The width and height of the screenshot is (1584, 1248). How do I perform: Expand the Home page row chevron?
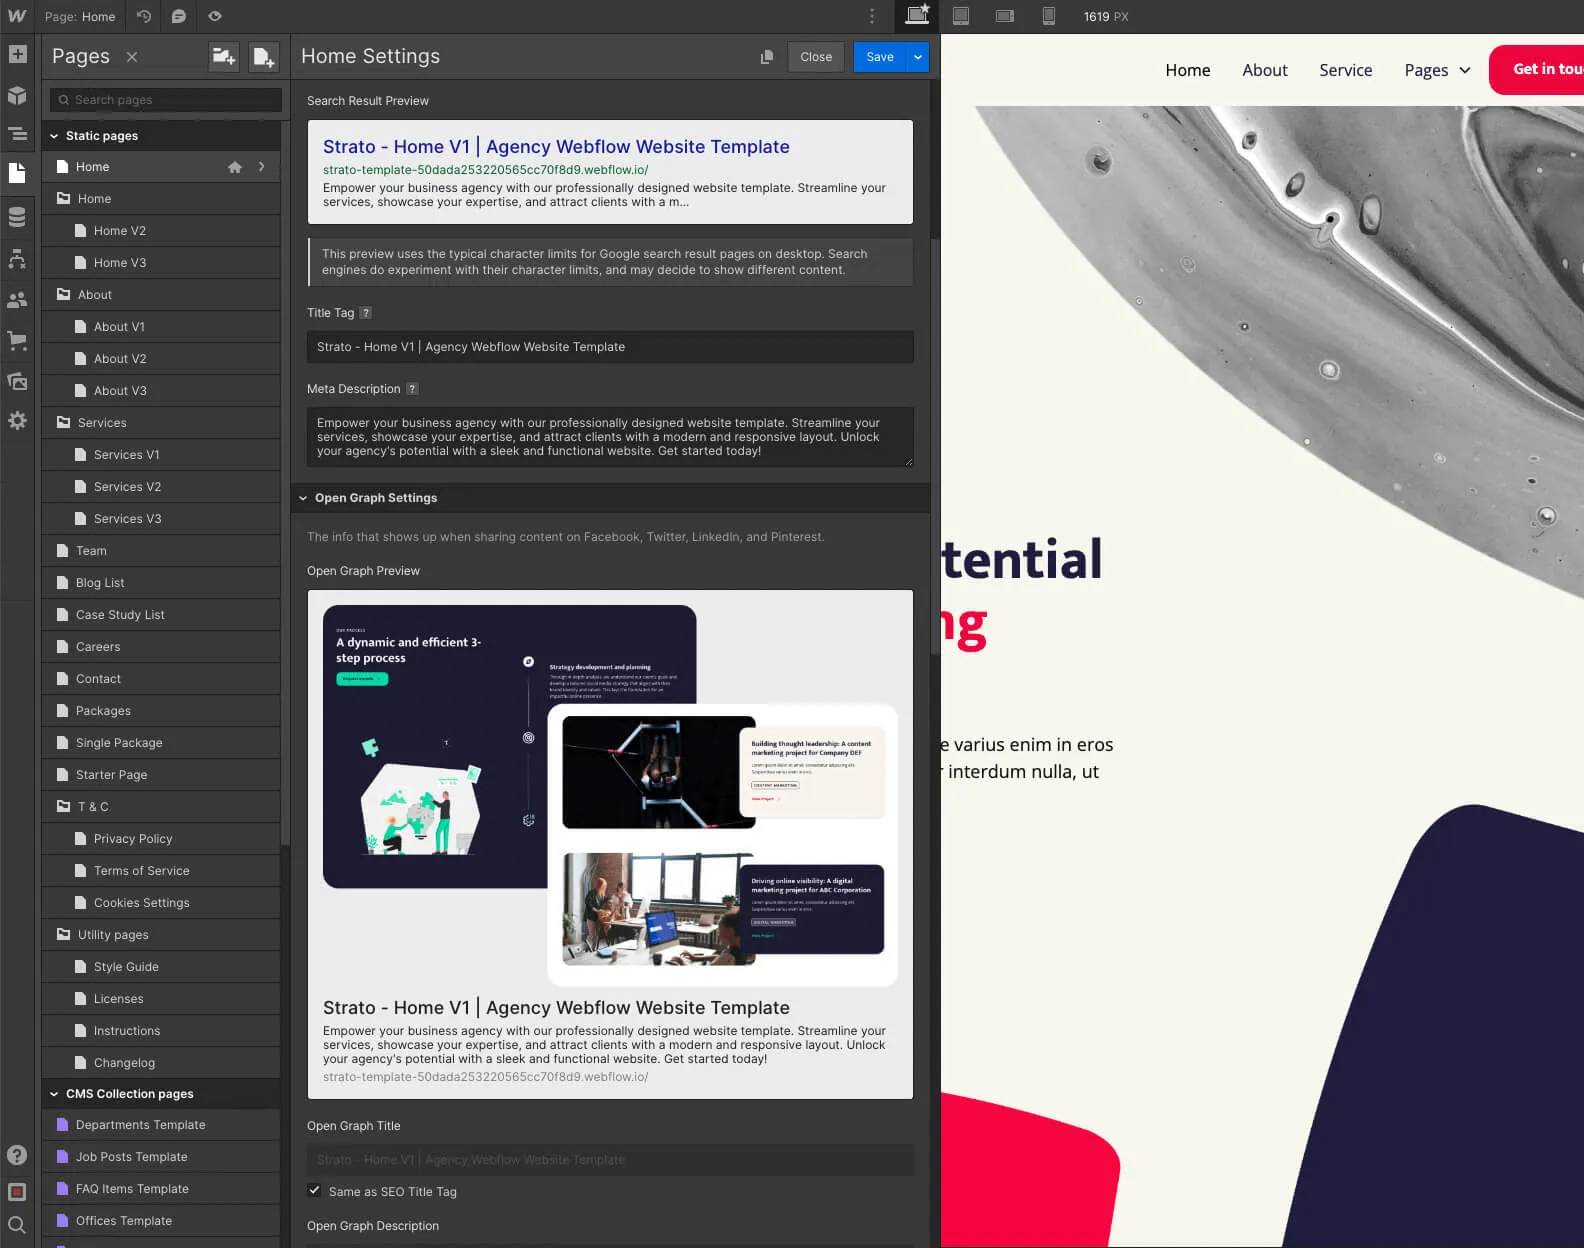tap(262, 167)
